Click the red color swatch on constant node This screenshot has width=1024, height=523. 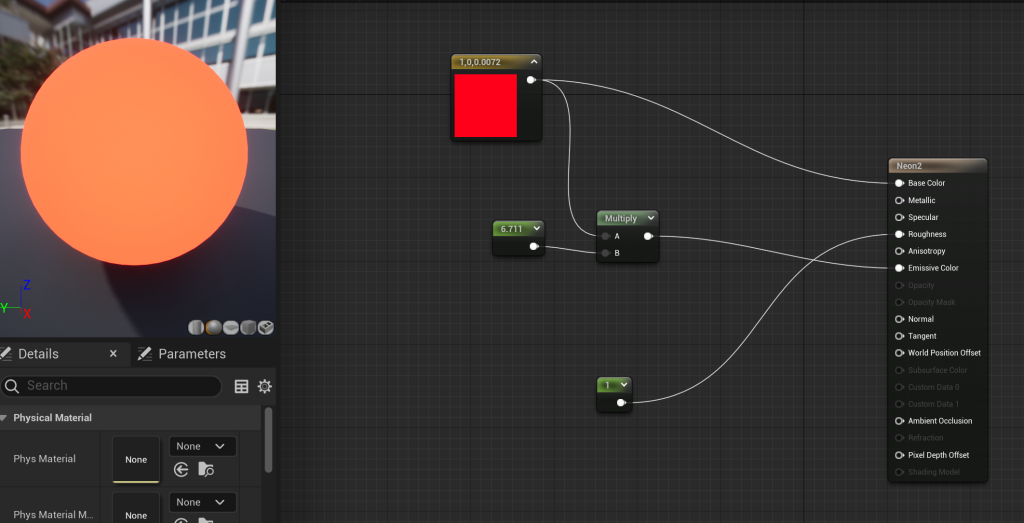pos(486,105)
